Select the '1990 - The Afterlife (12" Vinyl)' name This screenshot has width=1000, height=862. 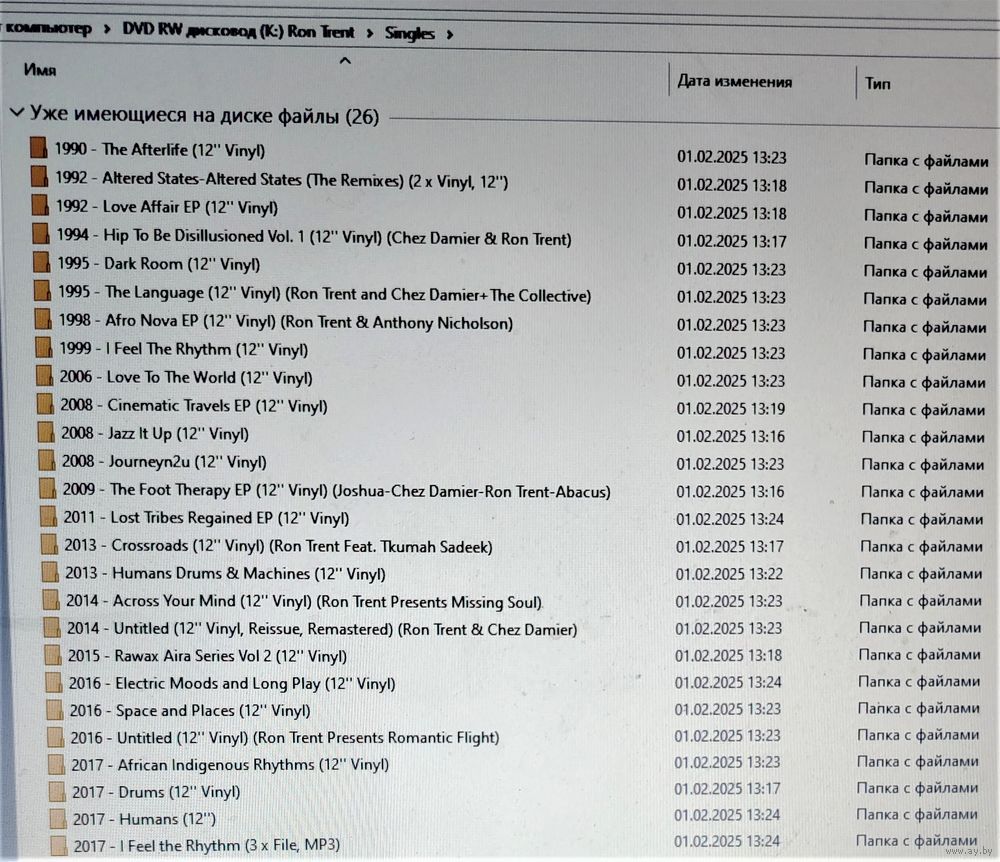tap(159, 150)
